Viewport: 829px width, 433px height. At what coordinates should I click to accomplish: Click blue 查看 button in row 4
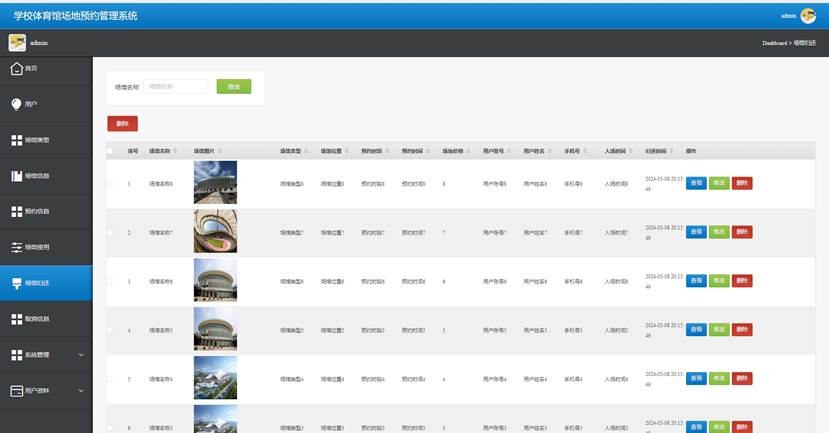tap(696, 330)
